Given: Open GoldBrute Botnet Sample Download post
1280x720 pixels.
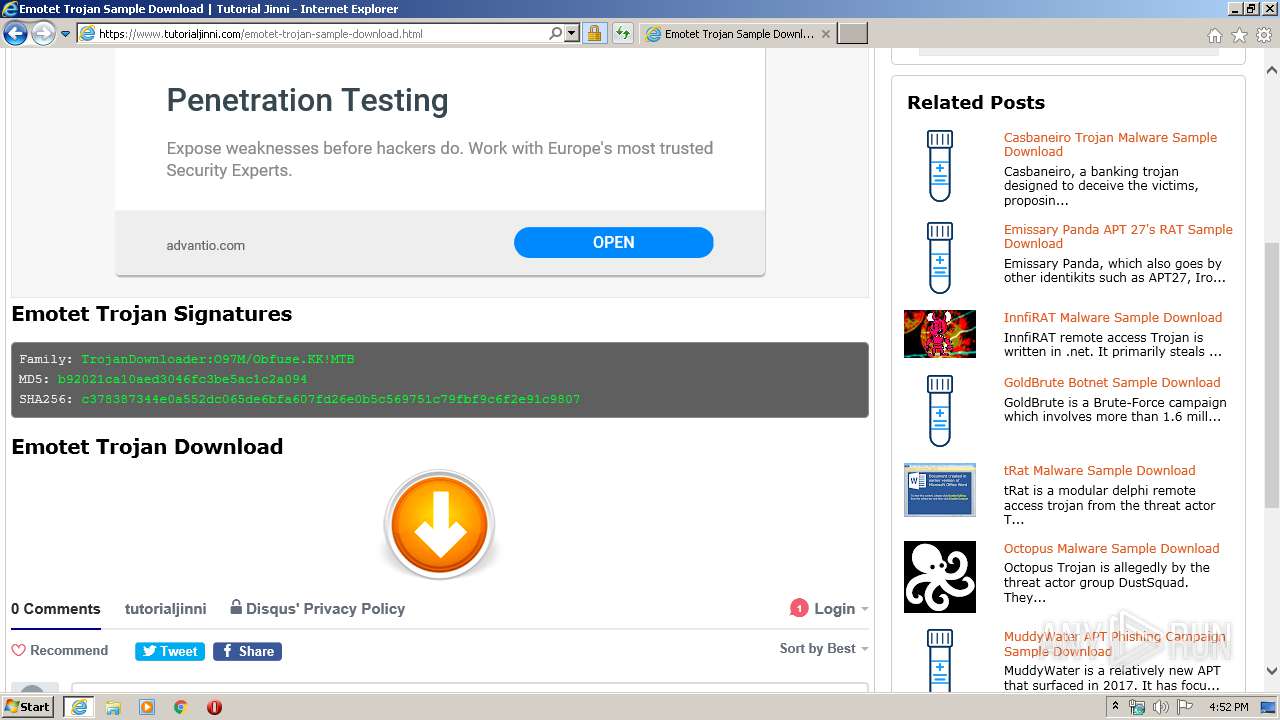Looking at the screenshot, I should (1112, 382).
